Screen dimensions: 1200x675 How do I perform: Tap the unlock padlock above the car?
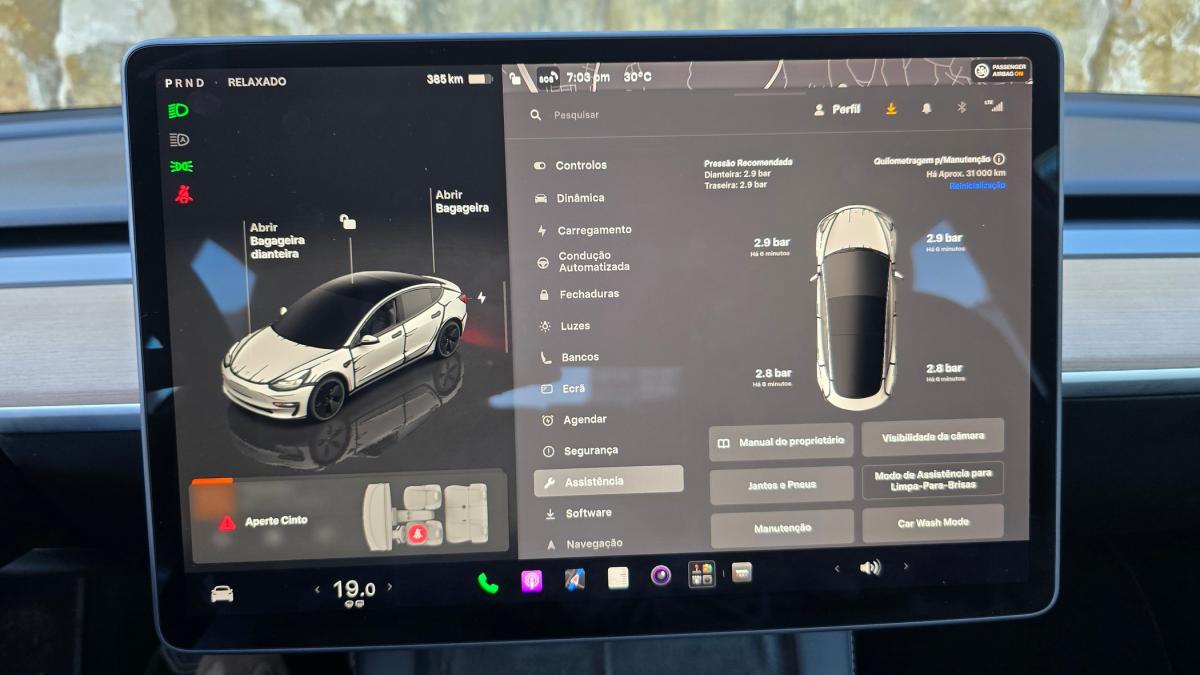click(x=347, y=222)
